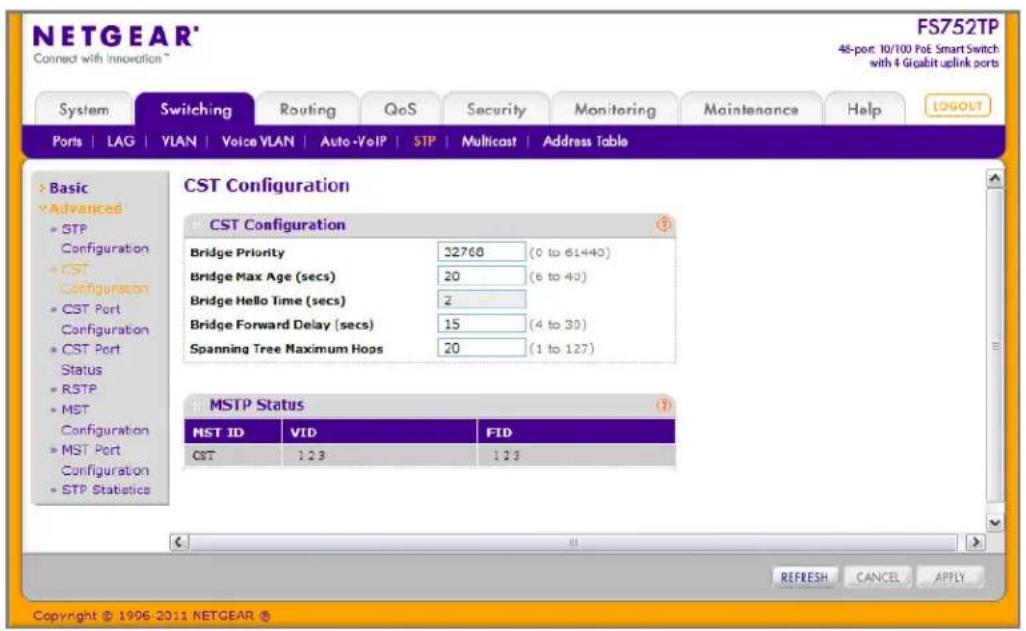The image size is (1026, 631).
Task: Open the Address Table submenu
Action: (585, 141)
